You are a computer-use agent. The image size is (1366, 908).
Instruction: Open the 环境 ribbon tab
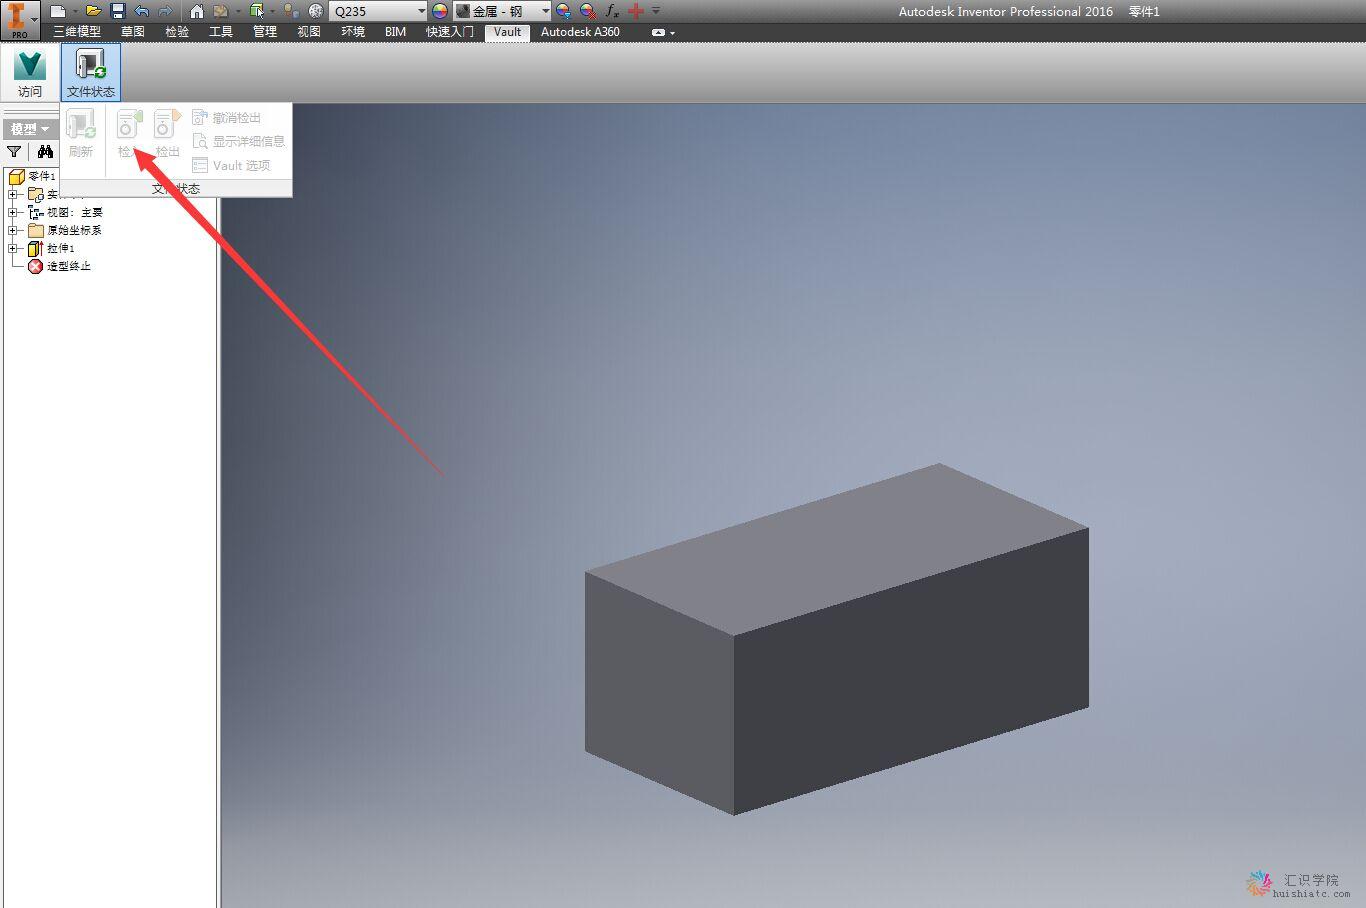tap(353, 32)
